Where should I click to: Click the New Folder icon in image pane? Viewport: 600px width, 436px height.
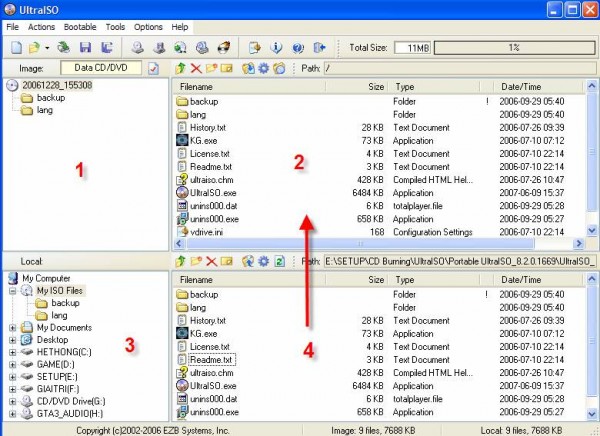211,69
